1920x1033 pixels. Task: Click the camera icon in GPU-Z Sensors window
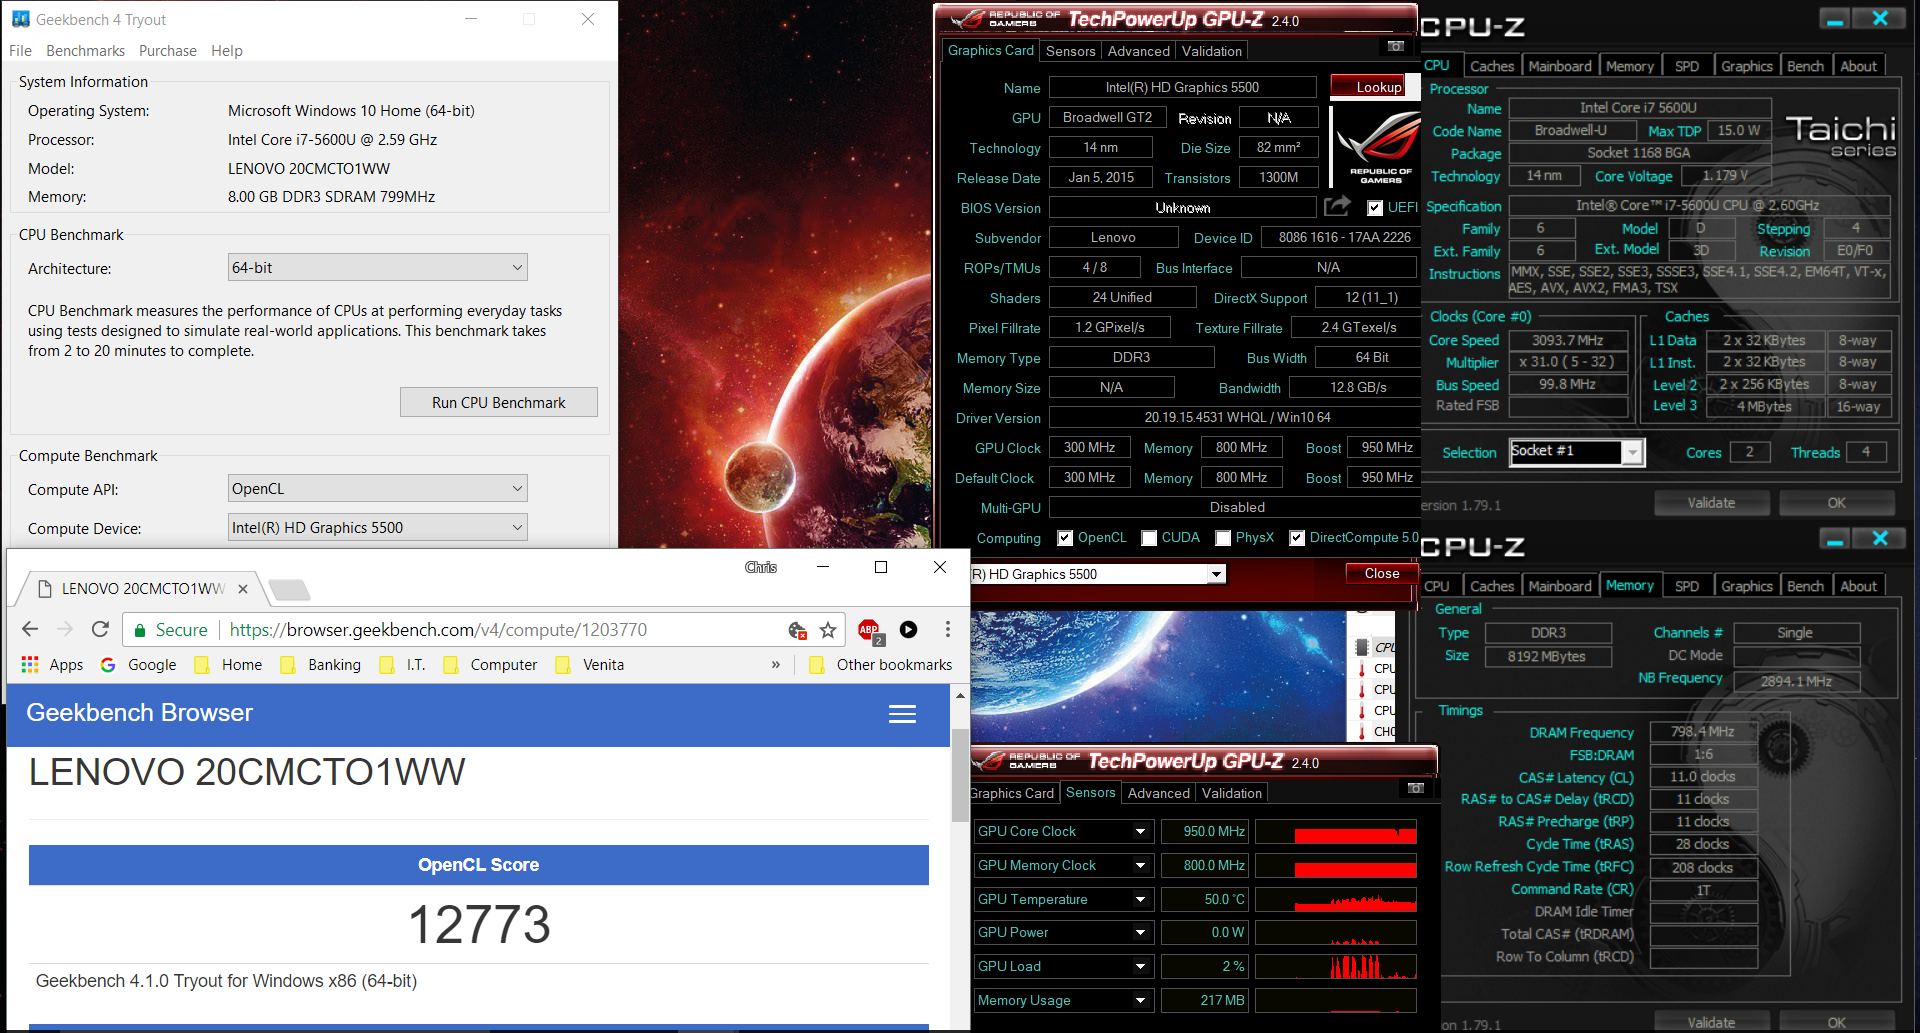1416,788
